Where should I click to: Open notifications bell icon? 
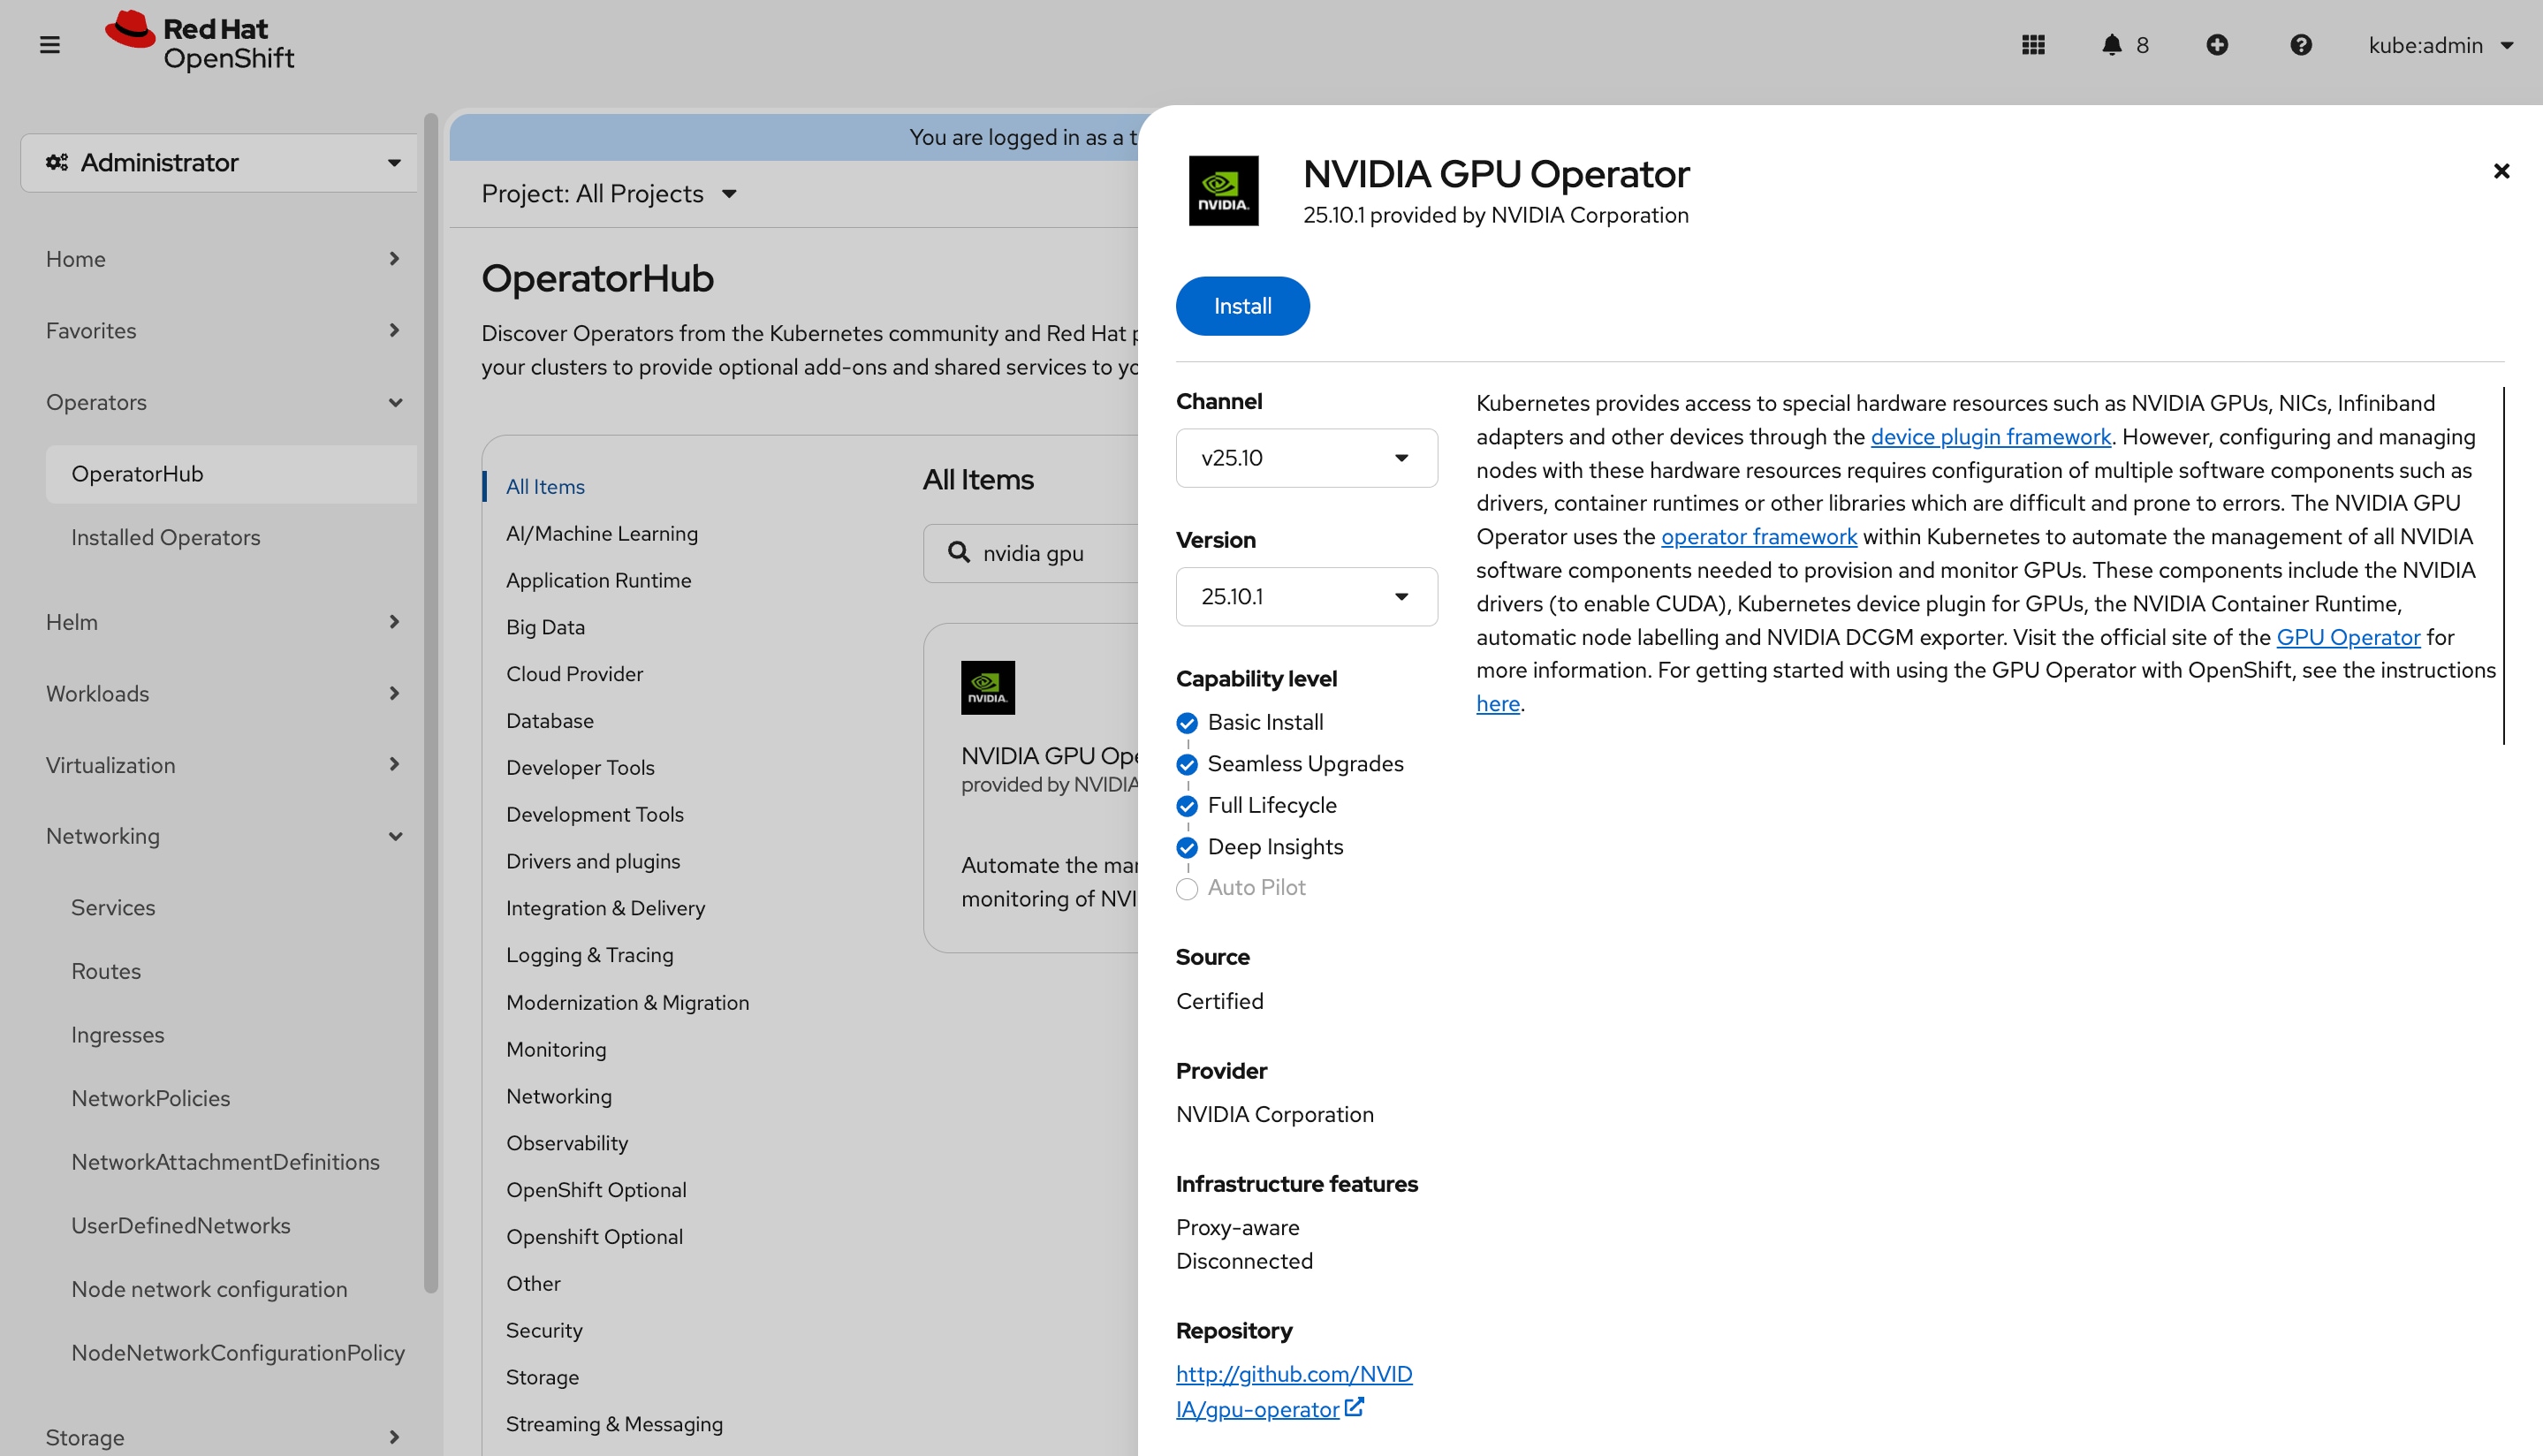coord(2111,45)
